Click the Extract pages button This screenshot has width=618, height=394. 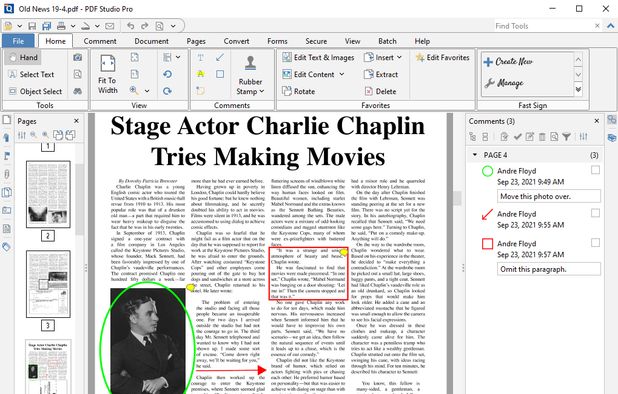(381, 74)
